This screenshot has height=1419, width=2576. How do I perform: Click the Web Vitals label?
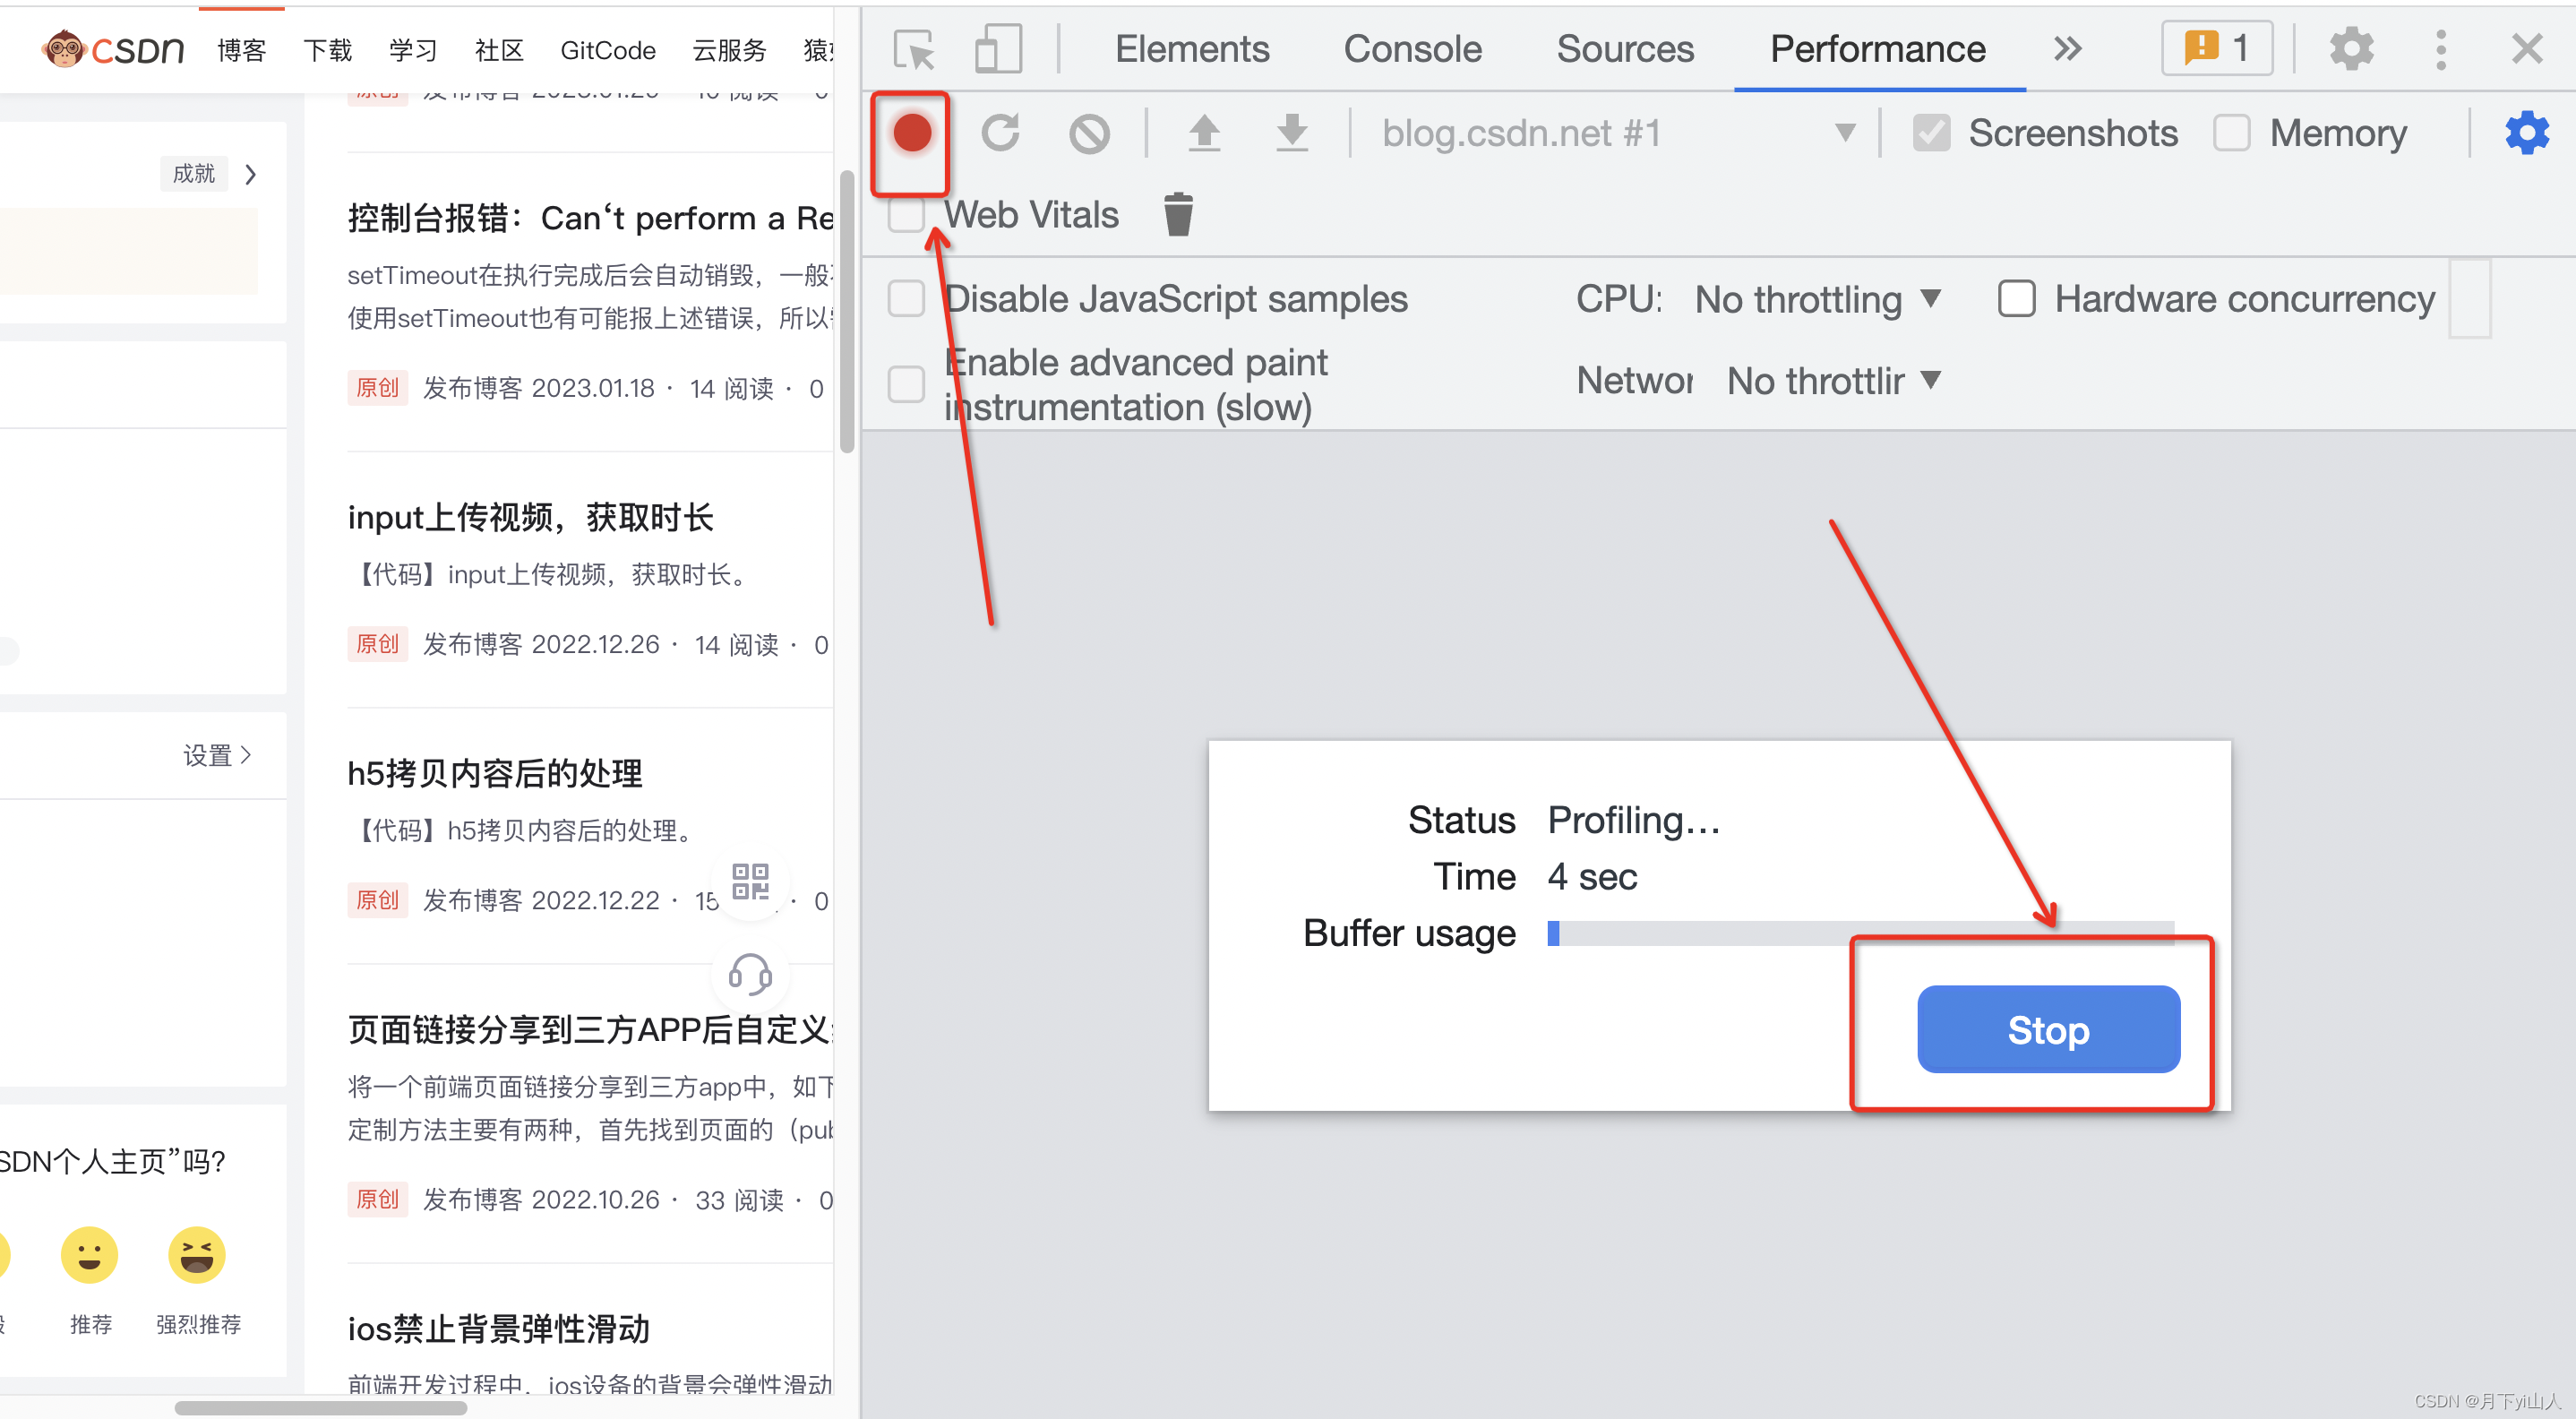click(x=1030, y=215)
